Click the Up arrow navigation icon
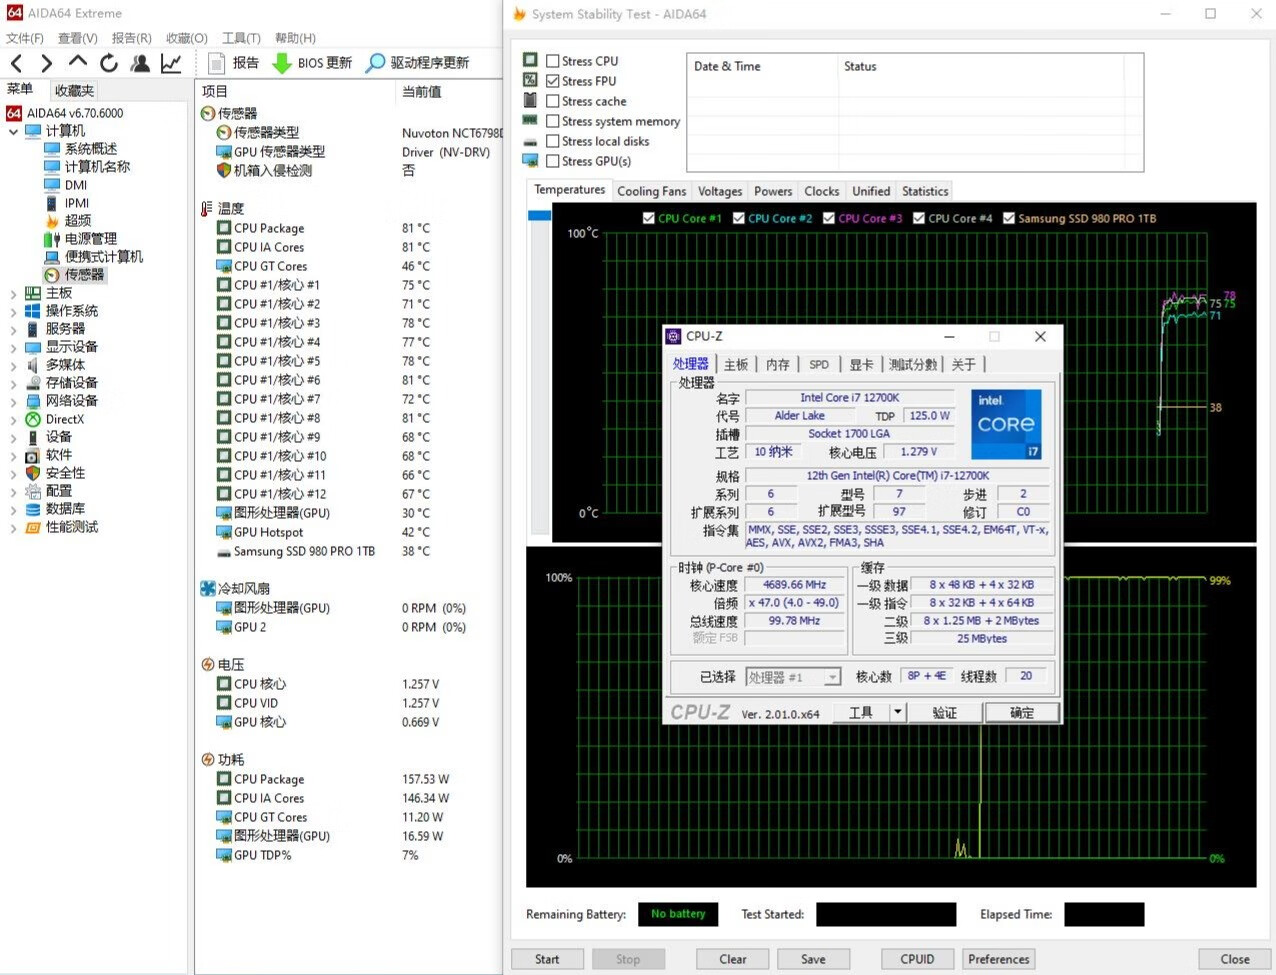The image size is (1276, 975). pos(78,63)
